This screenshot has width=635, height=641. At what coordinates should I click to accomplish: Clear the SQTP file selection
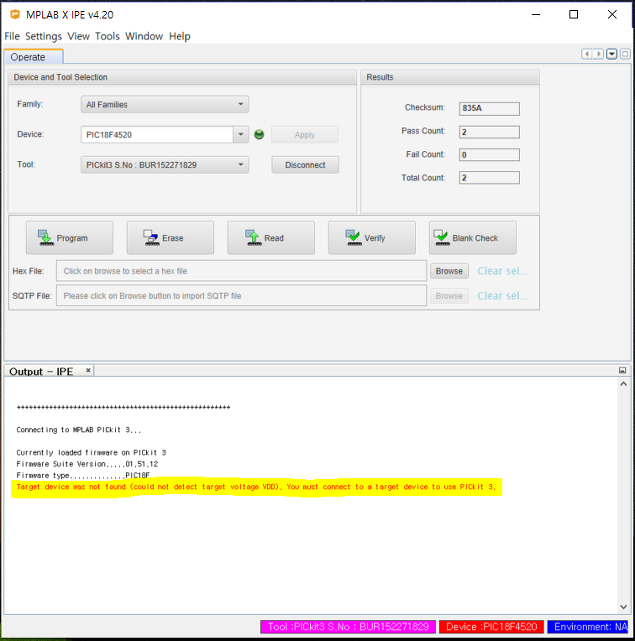tap(503, 296)
